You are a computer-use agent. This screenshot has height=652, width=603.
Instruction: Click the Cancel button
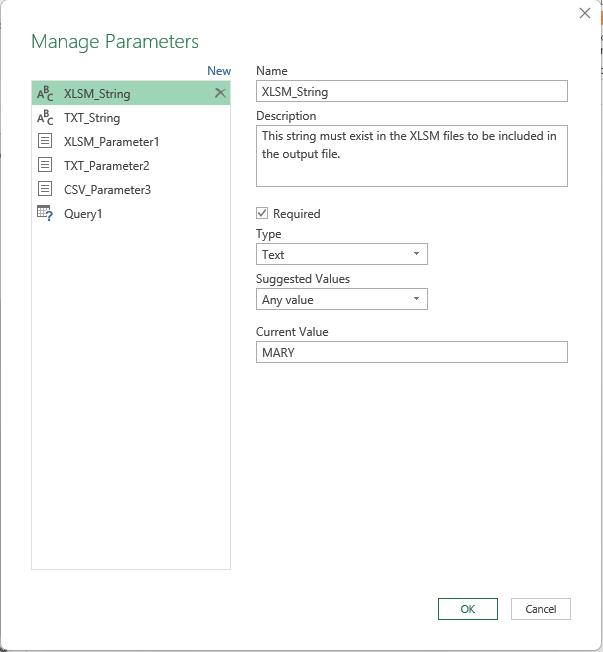pyautogui.click(x=541, y=609)
